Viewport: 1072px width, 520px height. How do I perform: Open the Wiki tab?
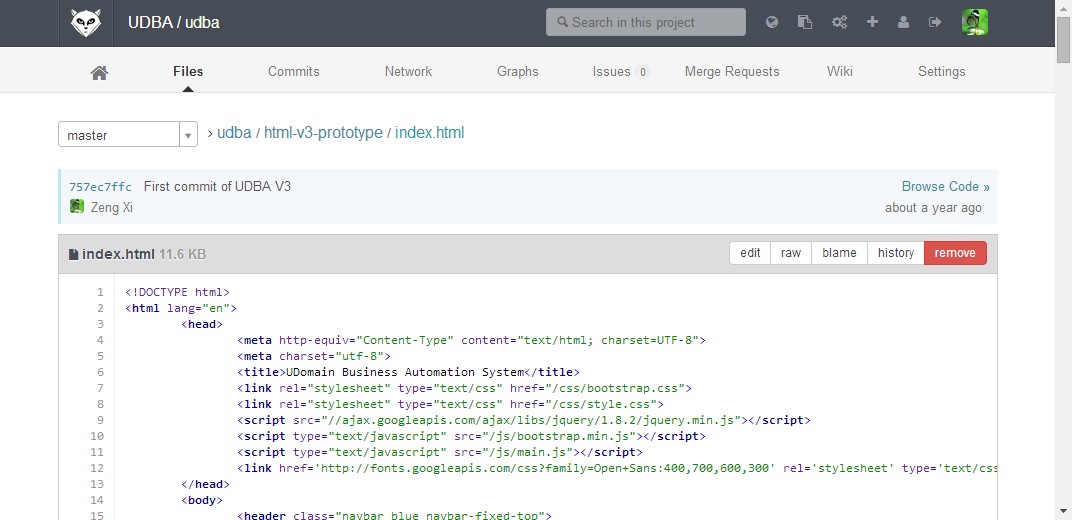pos(840,71)
